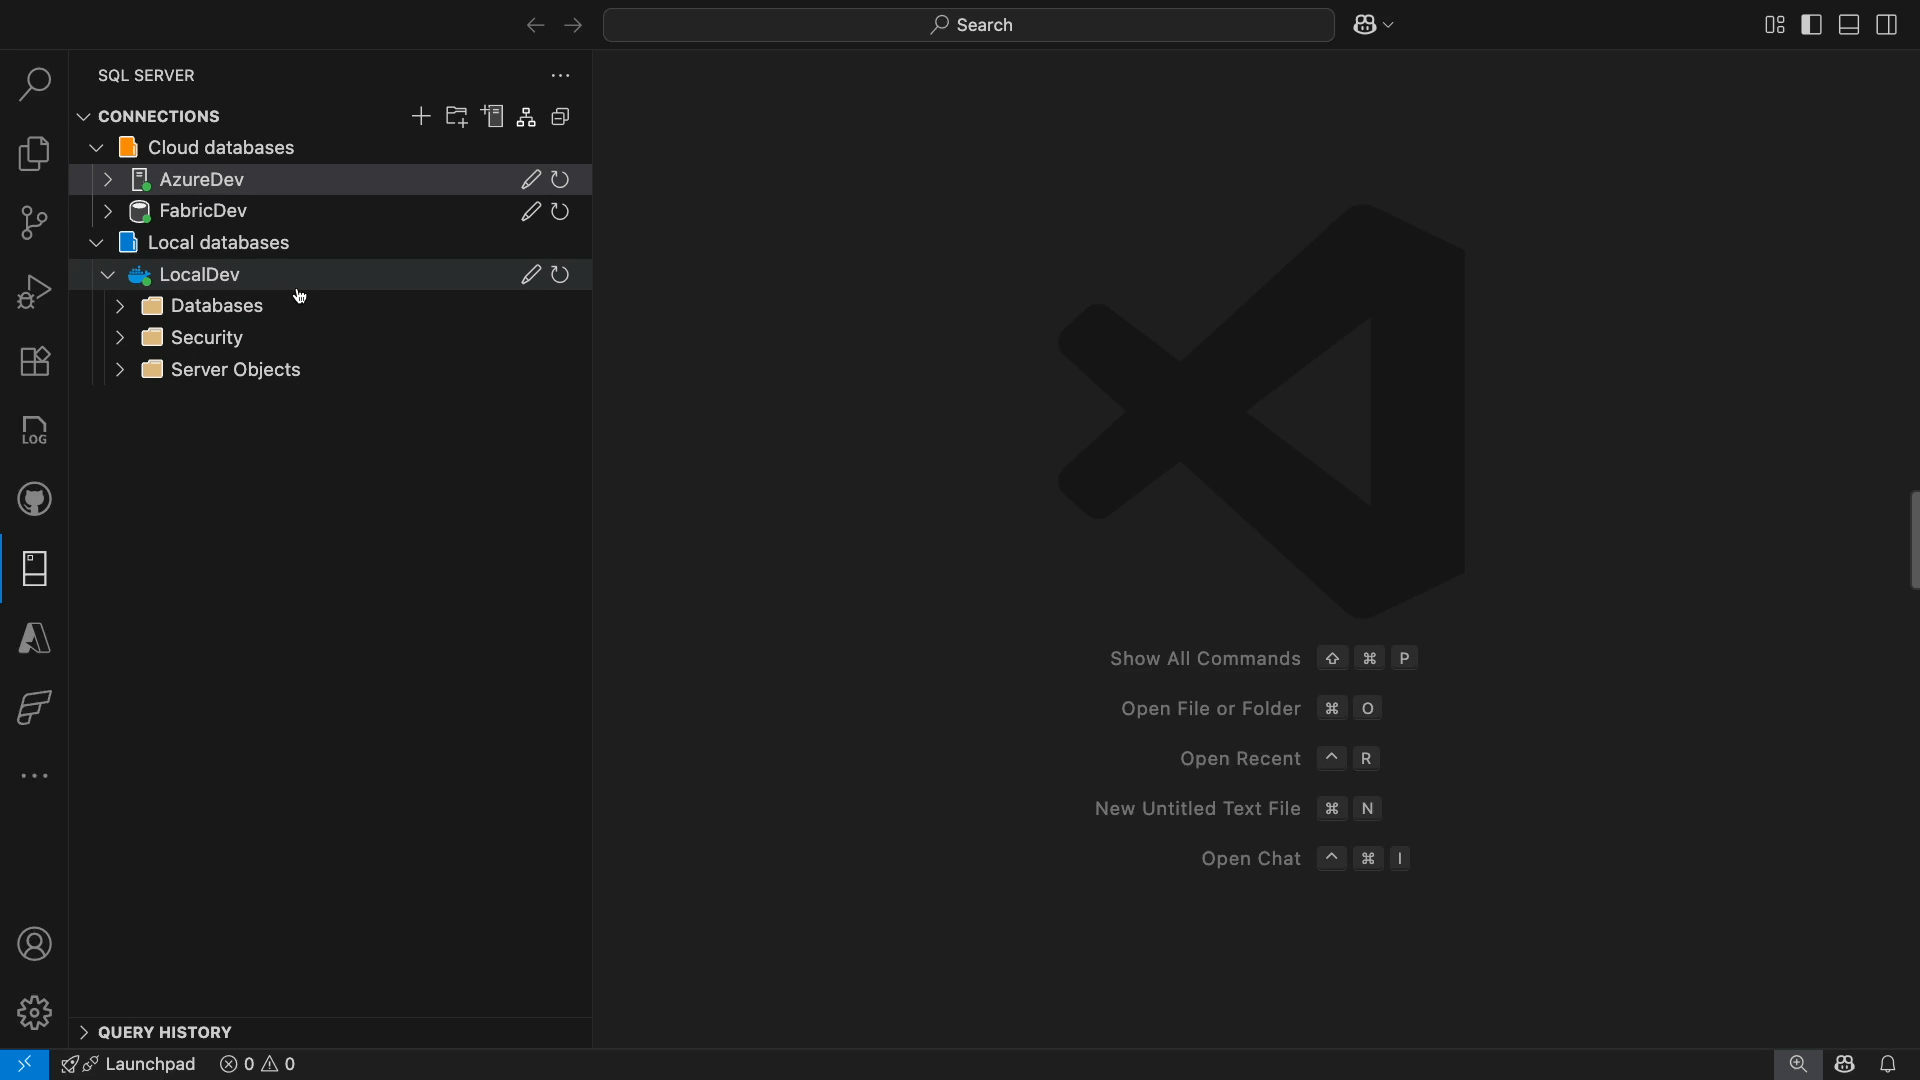
Task: Select the Local databases group label
Action: 219,243
